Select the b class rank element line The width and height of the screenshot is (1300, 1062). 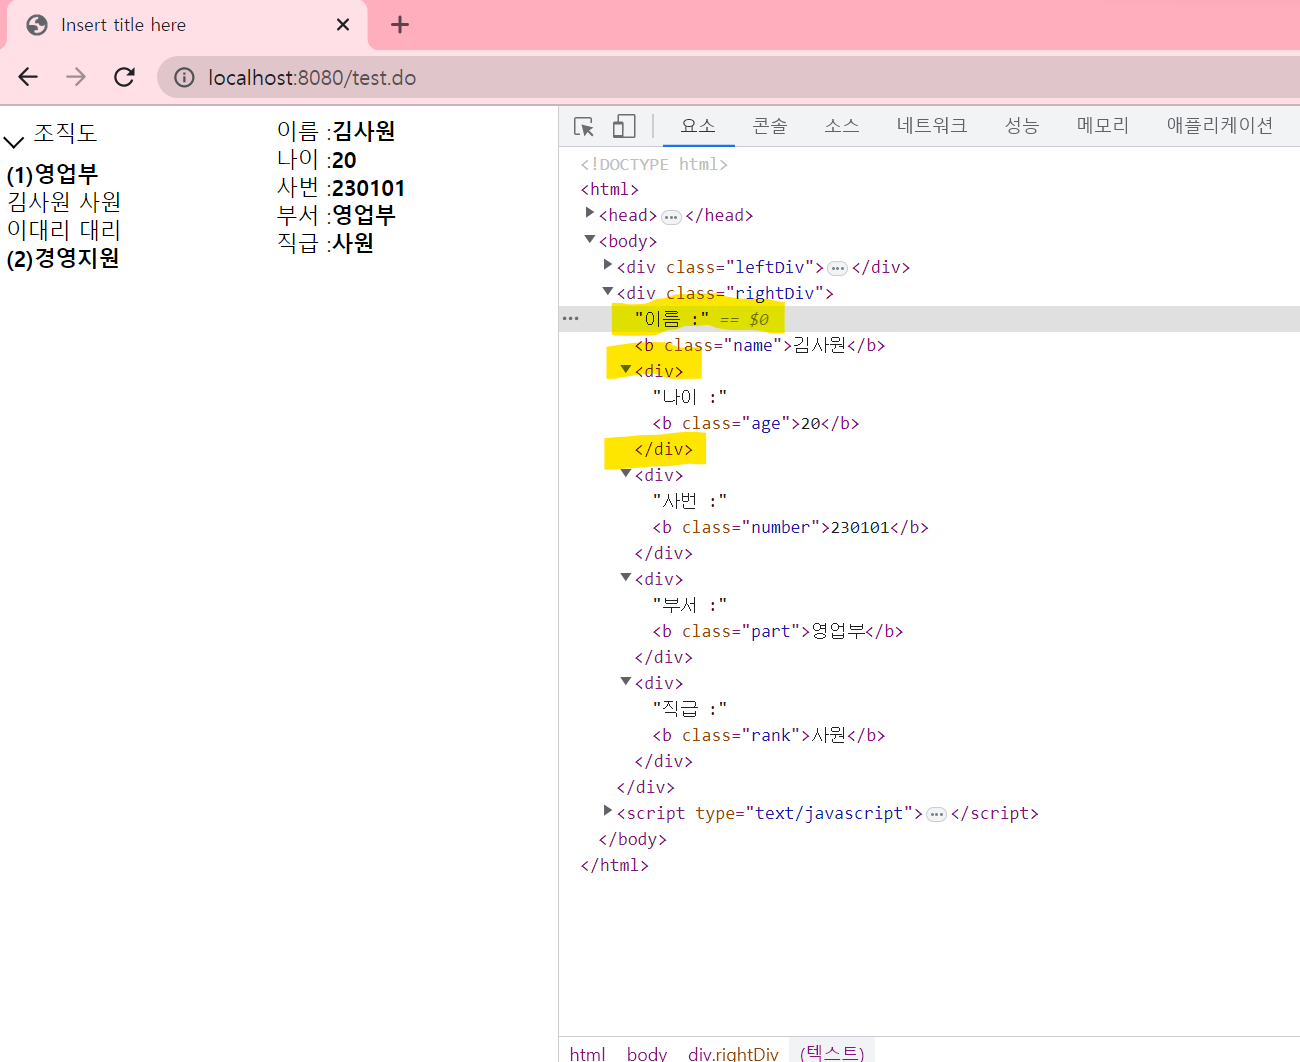click(768, 735)
